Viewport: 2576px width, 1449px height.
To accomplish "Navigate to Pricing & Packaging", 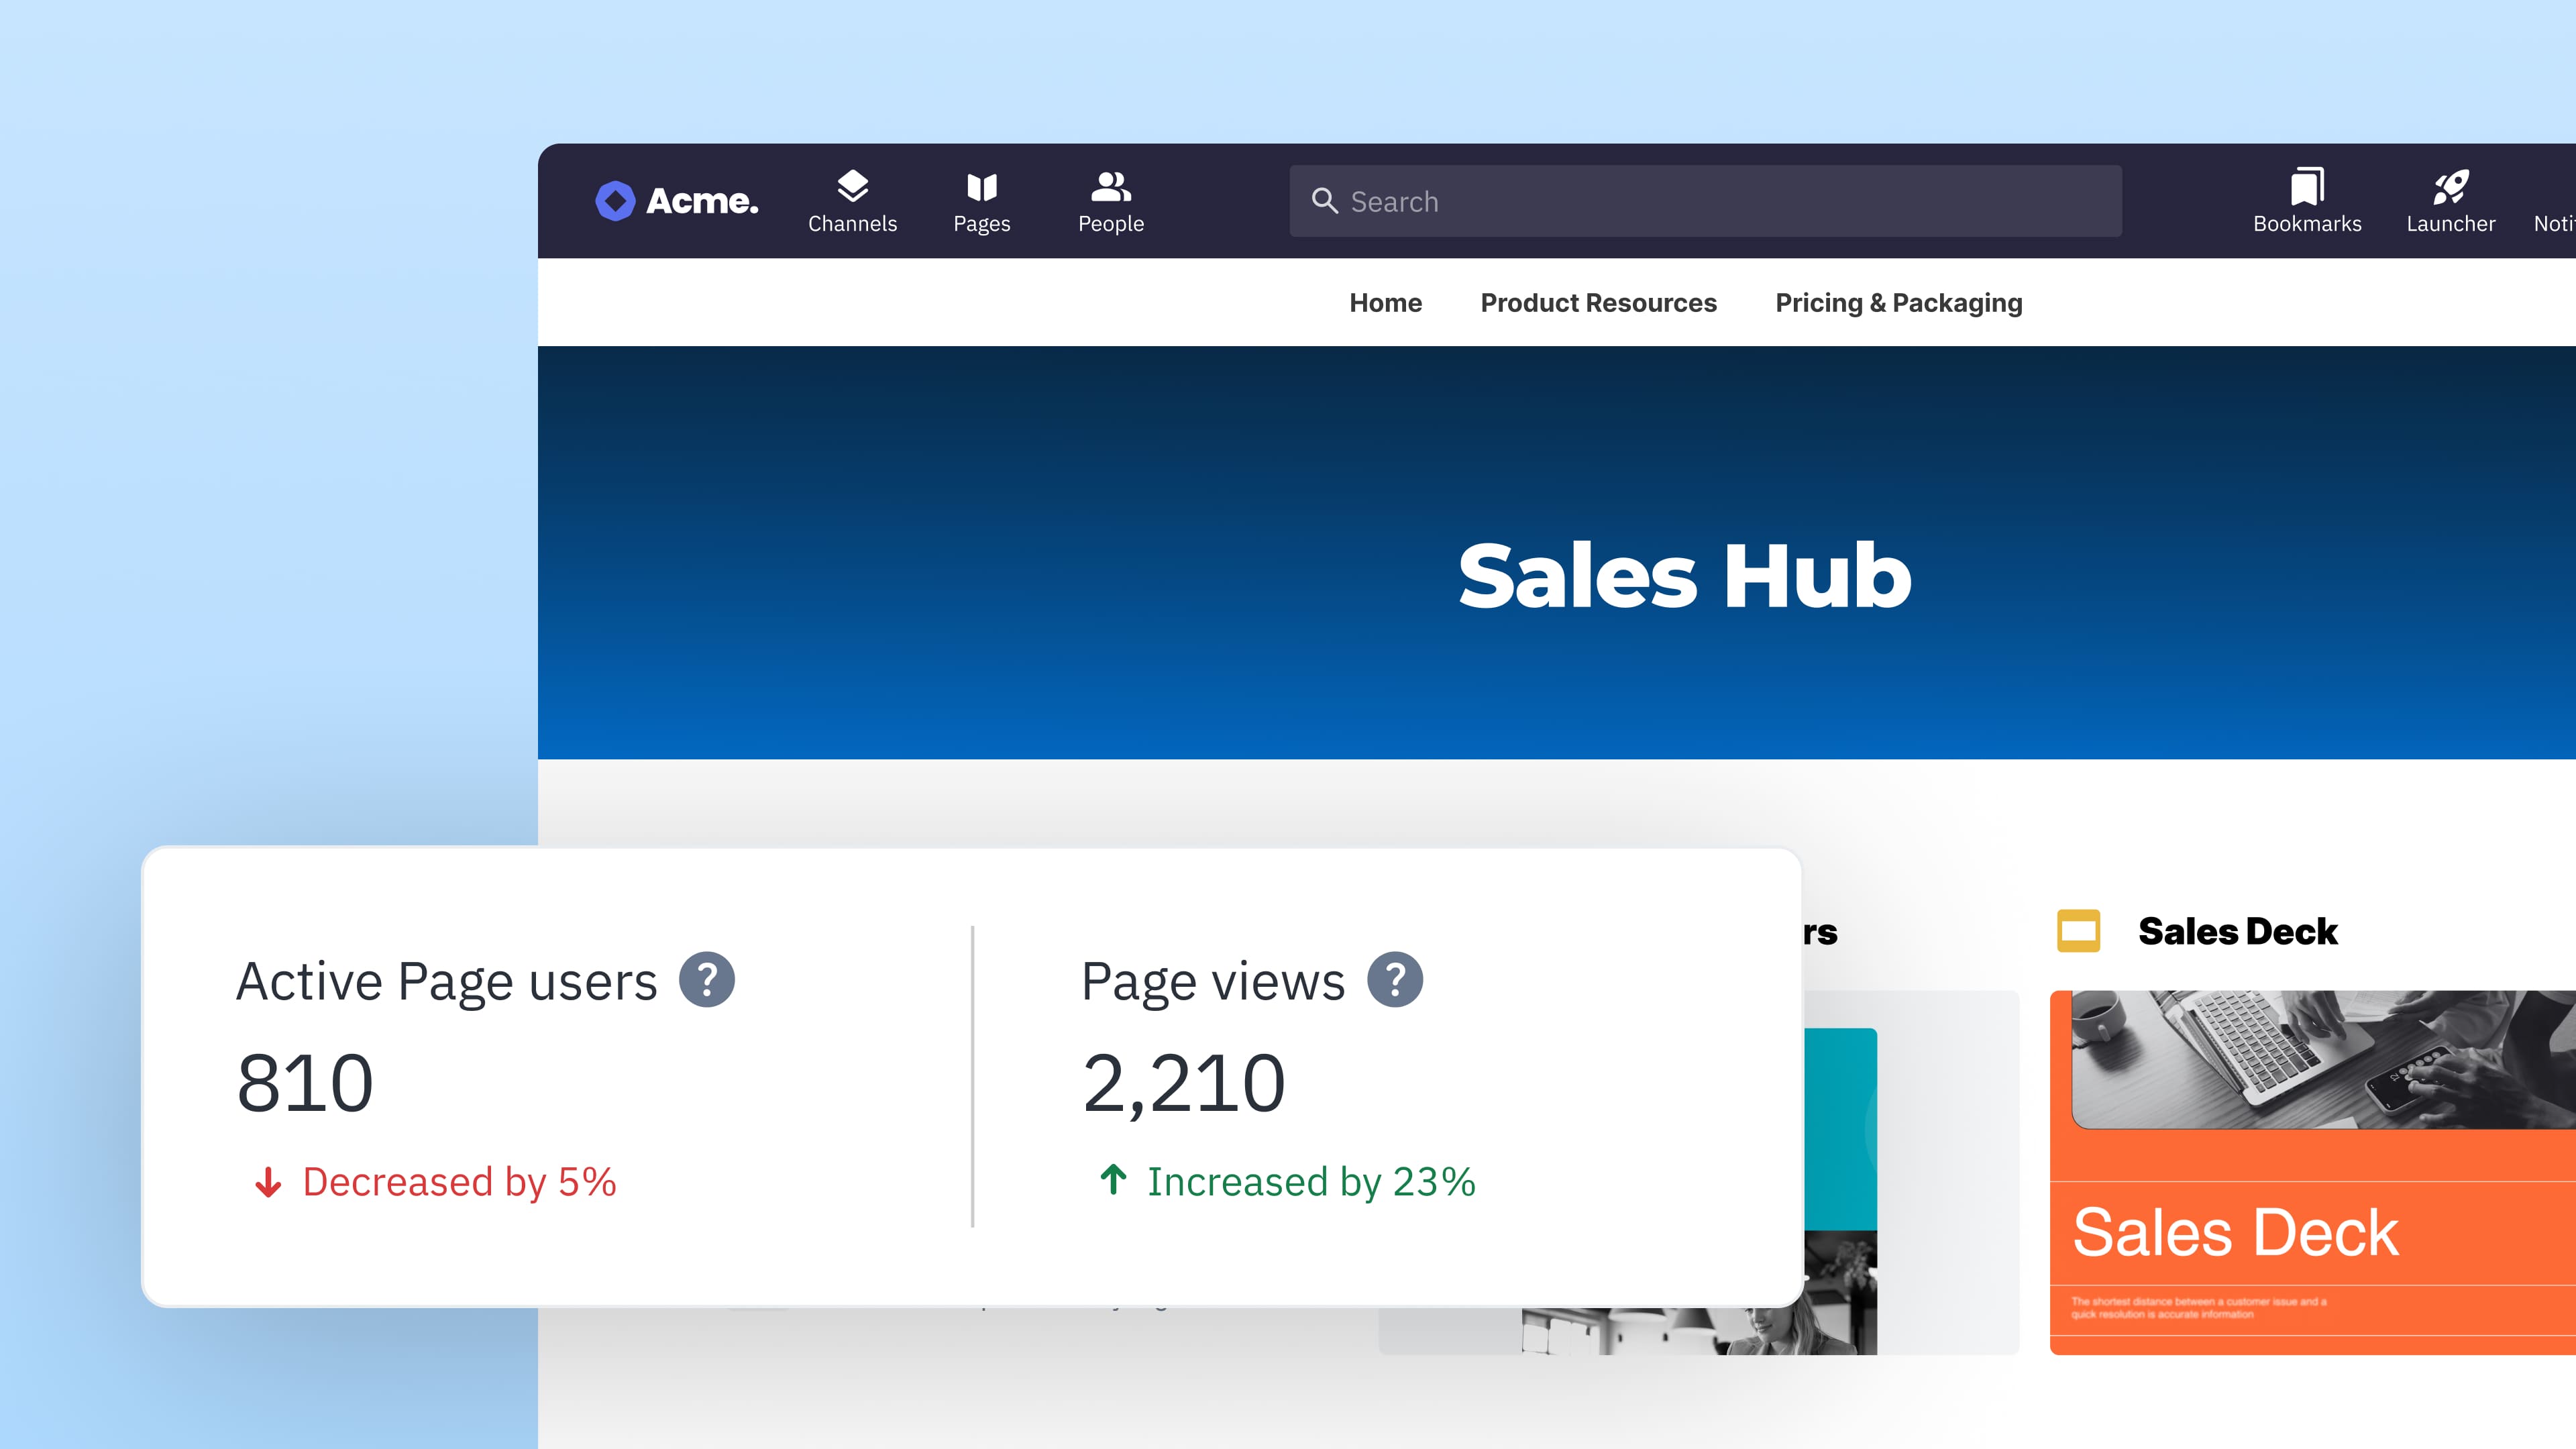I will pyautogui.click(x=1898, y=302).
